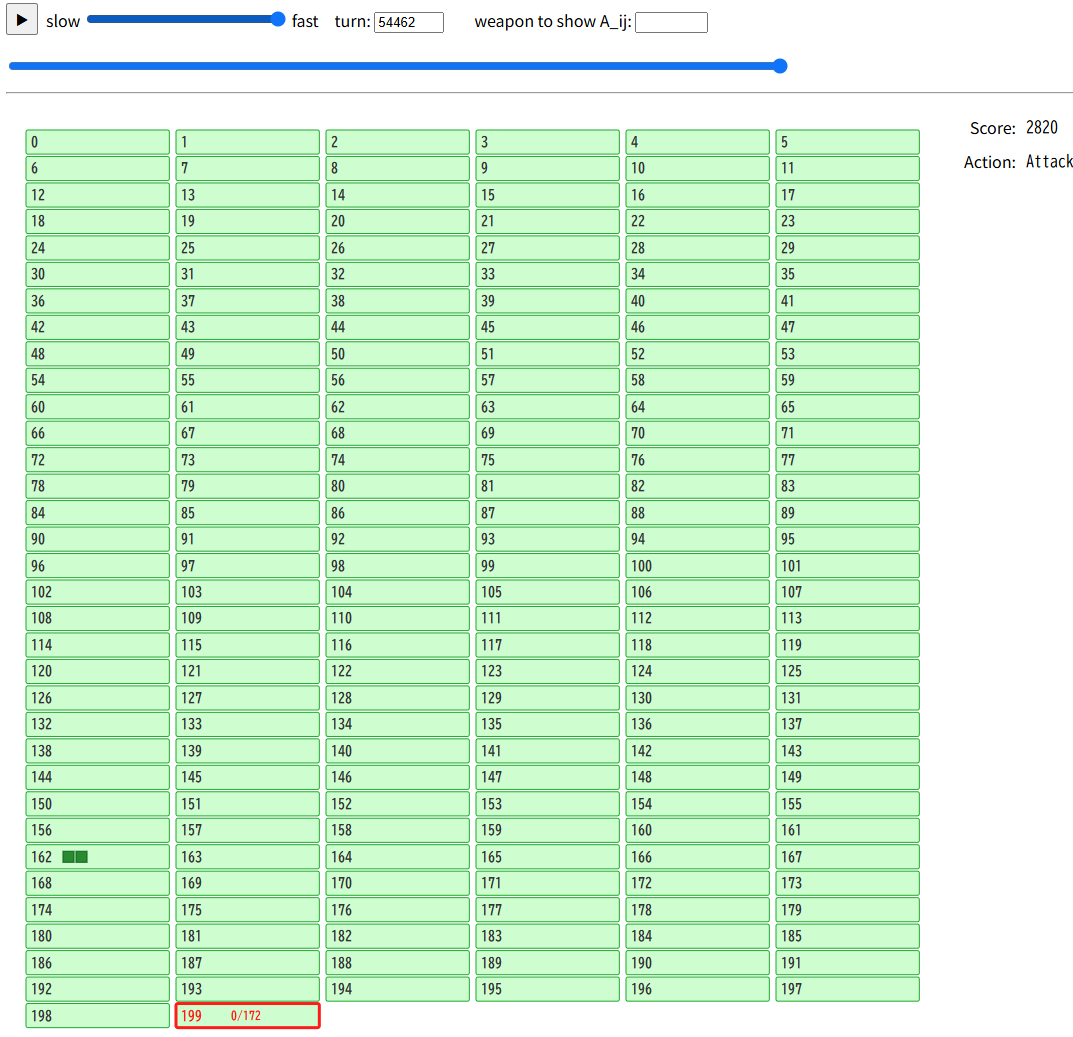Select cell 176
Image resolution: width=1073 pixels, height=1037 pixels.
click(x=398, y=910)
